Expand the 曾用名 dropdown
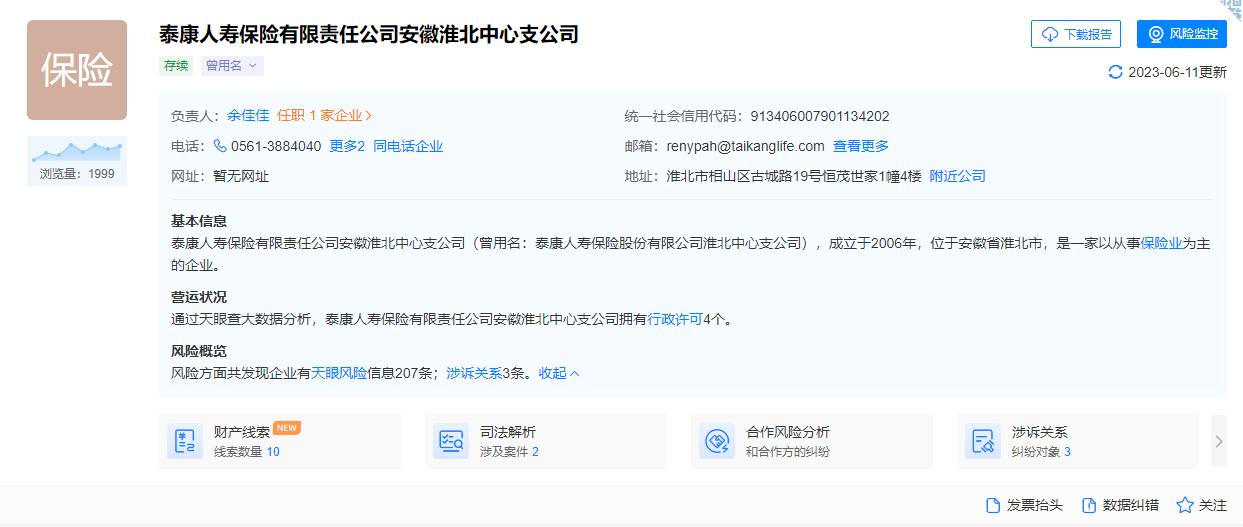Image resolution: width=1243 pixels, height=527 pixels. pyautogui.click(x=232, y=65)
